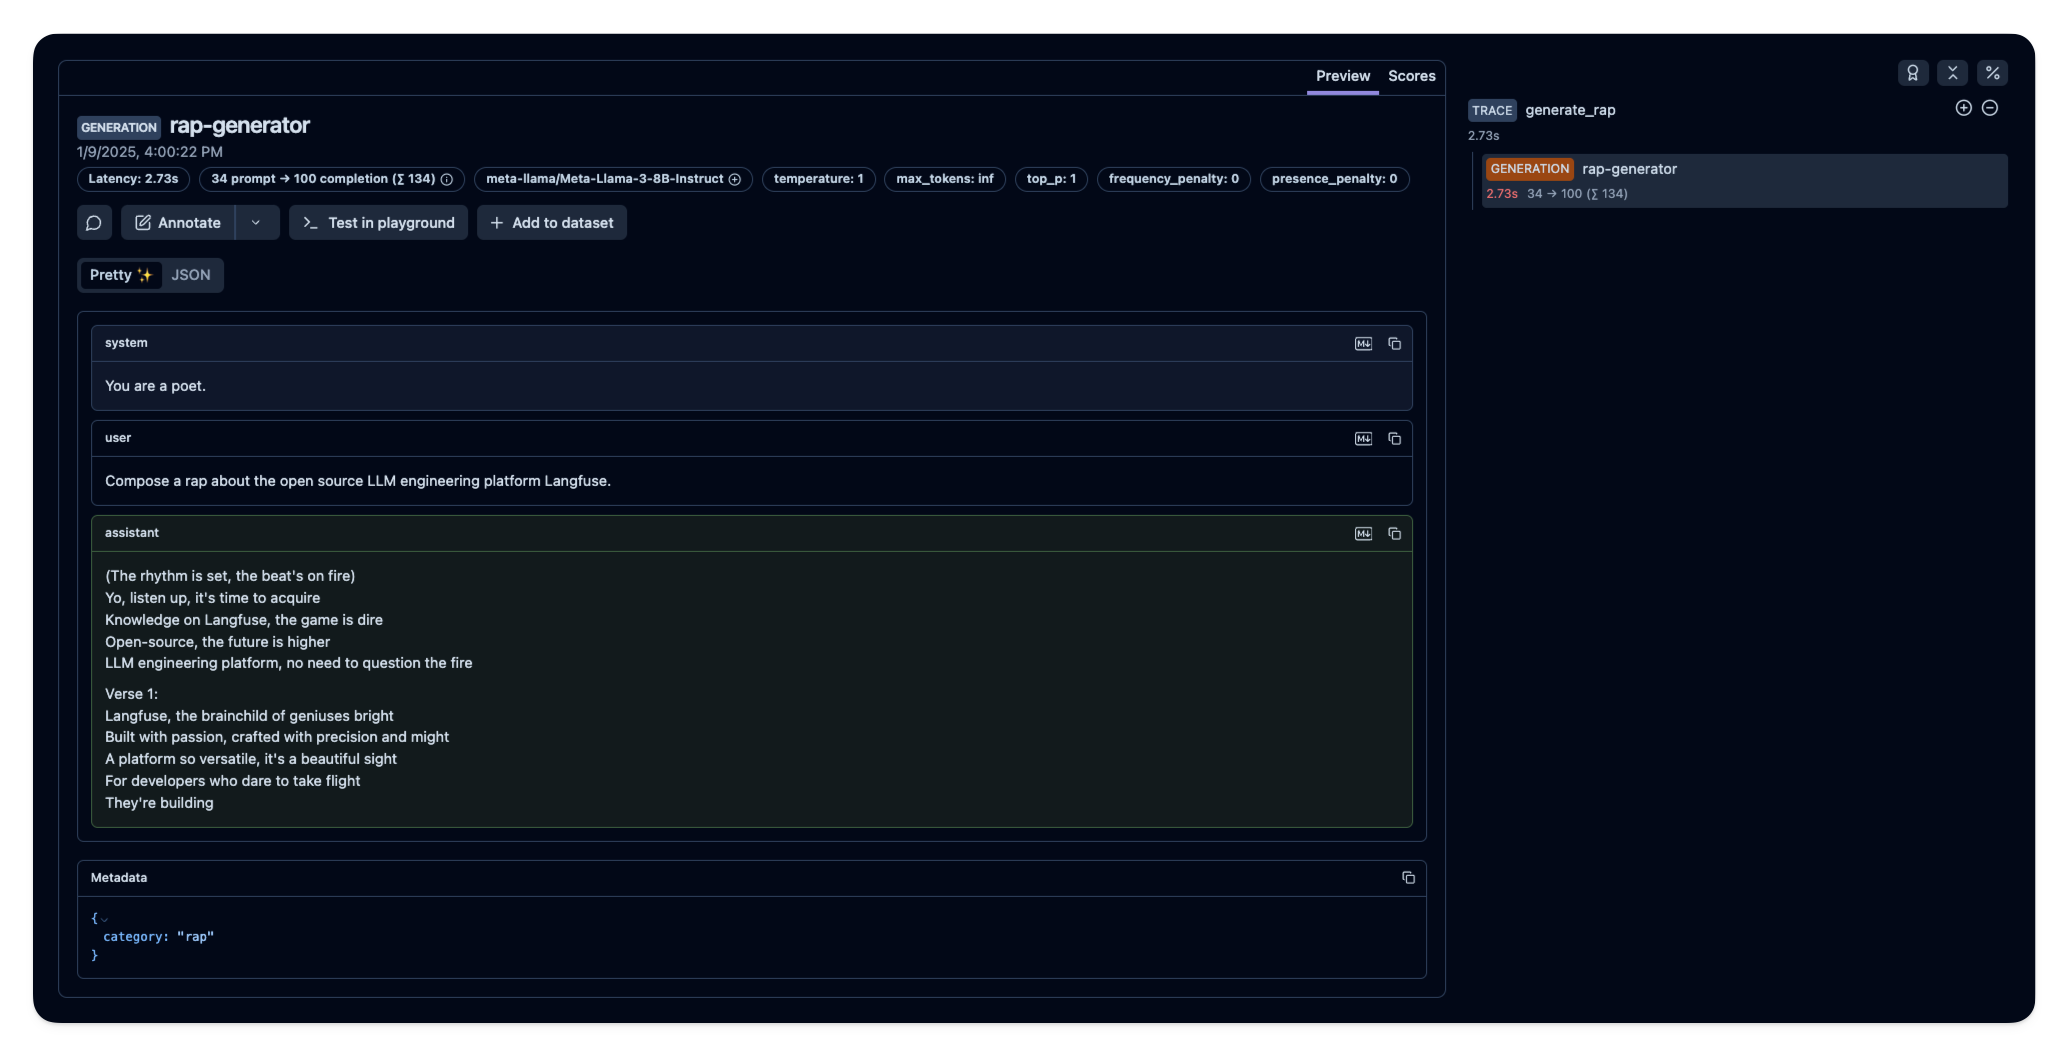The image size is (2069, 1056).
Task: Click the Test in playground button
Action: pos(378,222)
